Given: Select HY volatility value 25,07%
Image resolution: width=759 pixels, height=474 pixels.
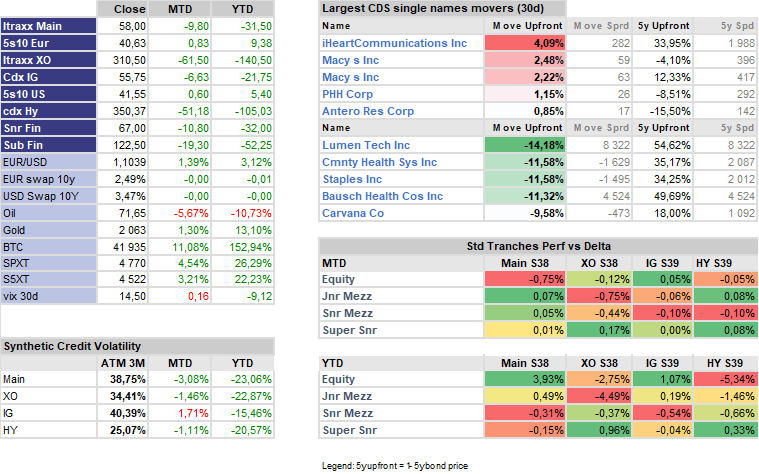Looking at the screenshot, I should tap(128, 430).
